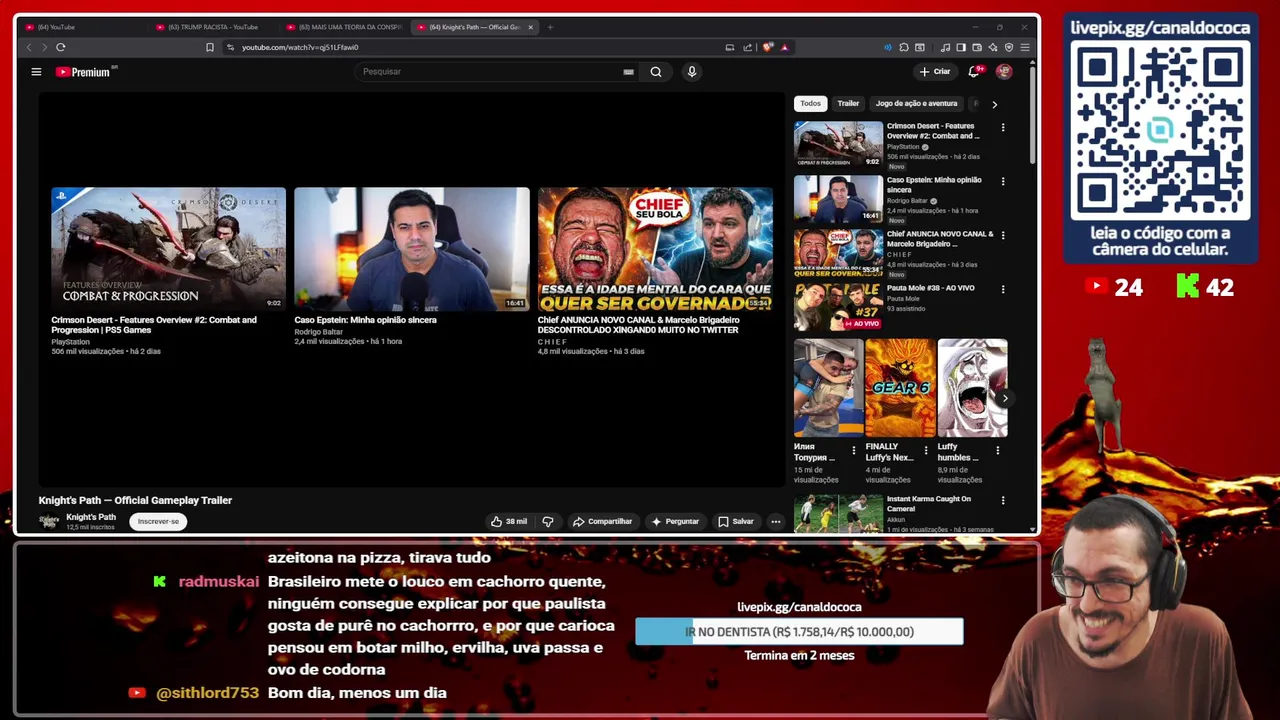Reload the page with browser refresh icon
Viewport: 1280px width, 720px height.
(61, 47)
